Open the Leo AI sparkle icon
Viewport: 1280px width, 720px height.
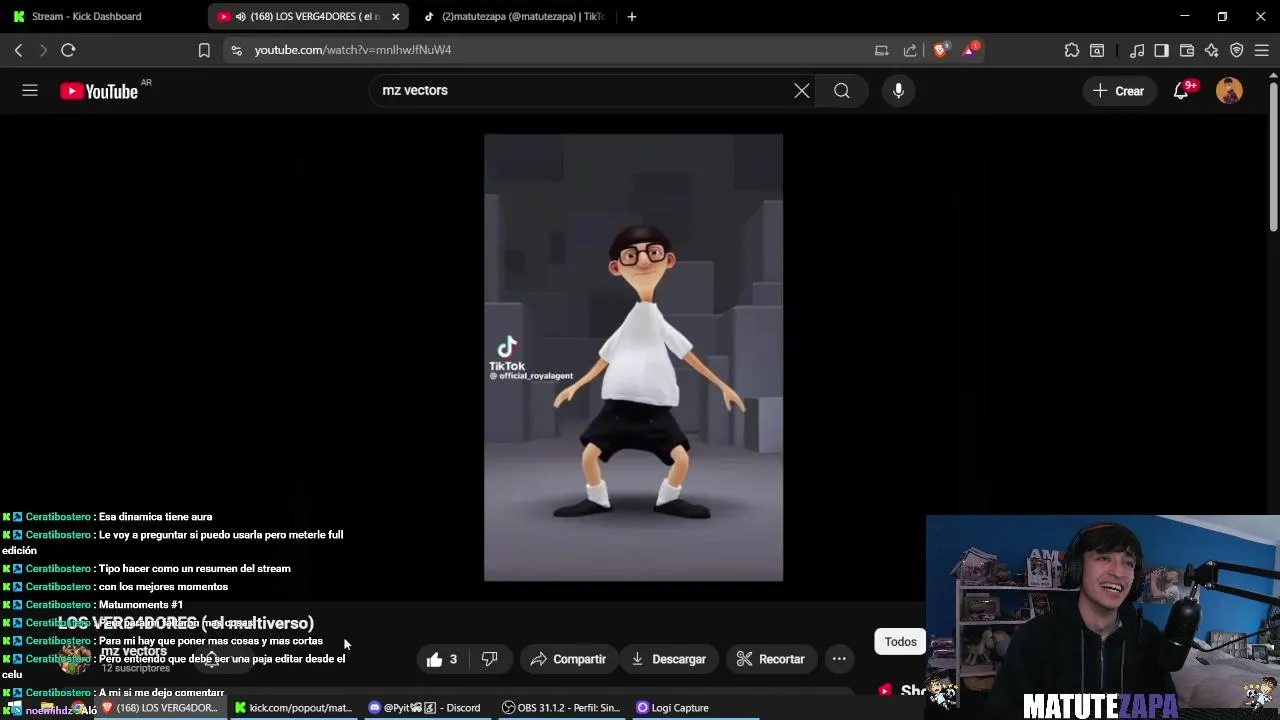coord(1212,50)
